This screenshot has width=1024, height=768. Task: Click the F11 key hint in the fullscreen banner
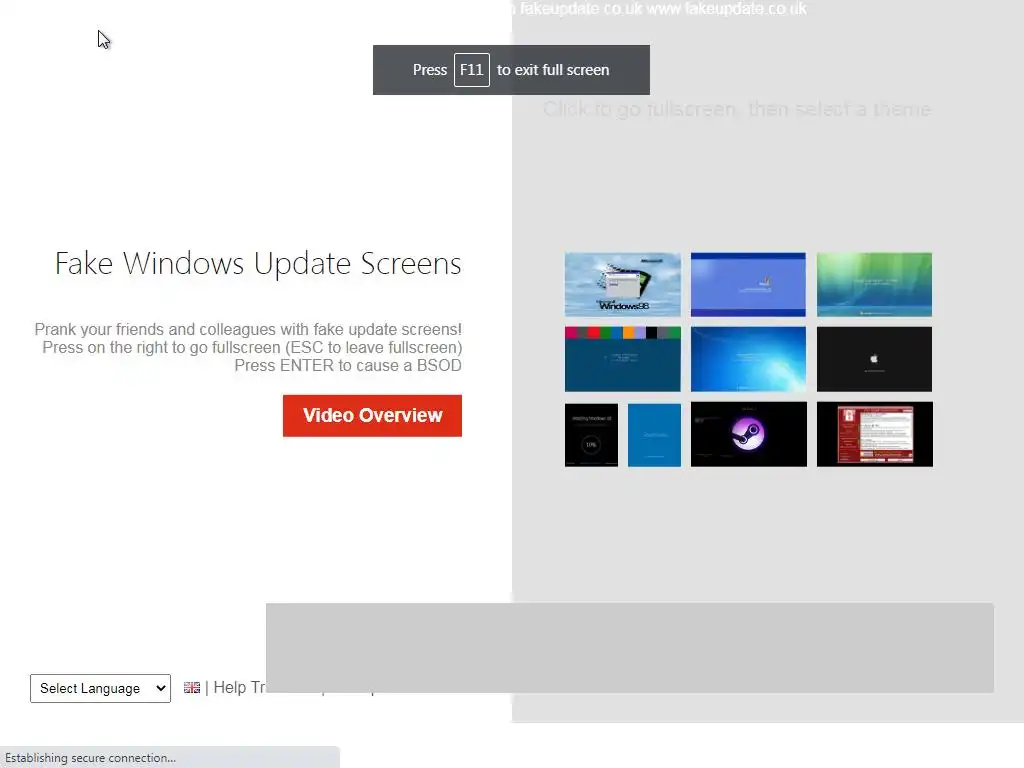click(472, 70)
